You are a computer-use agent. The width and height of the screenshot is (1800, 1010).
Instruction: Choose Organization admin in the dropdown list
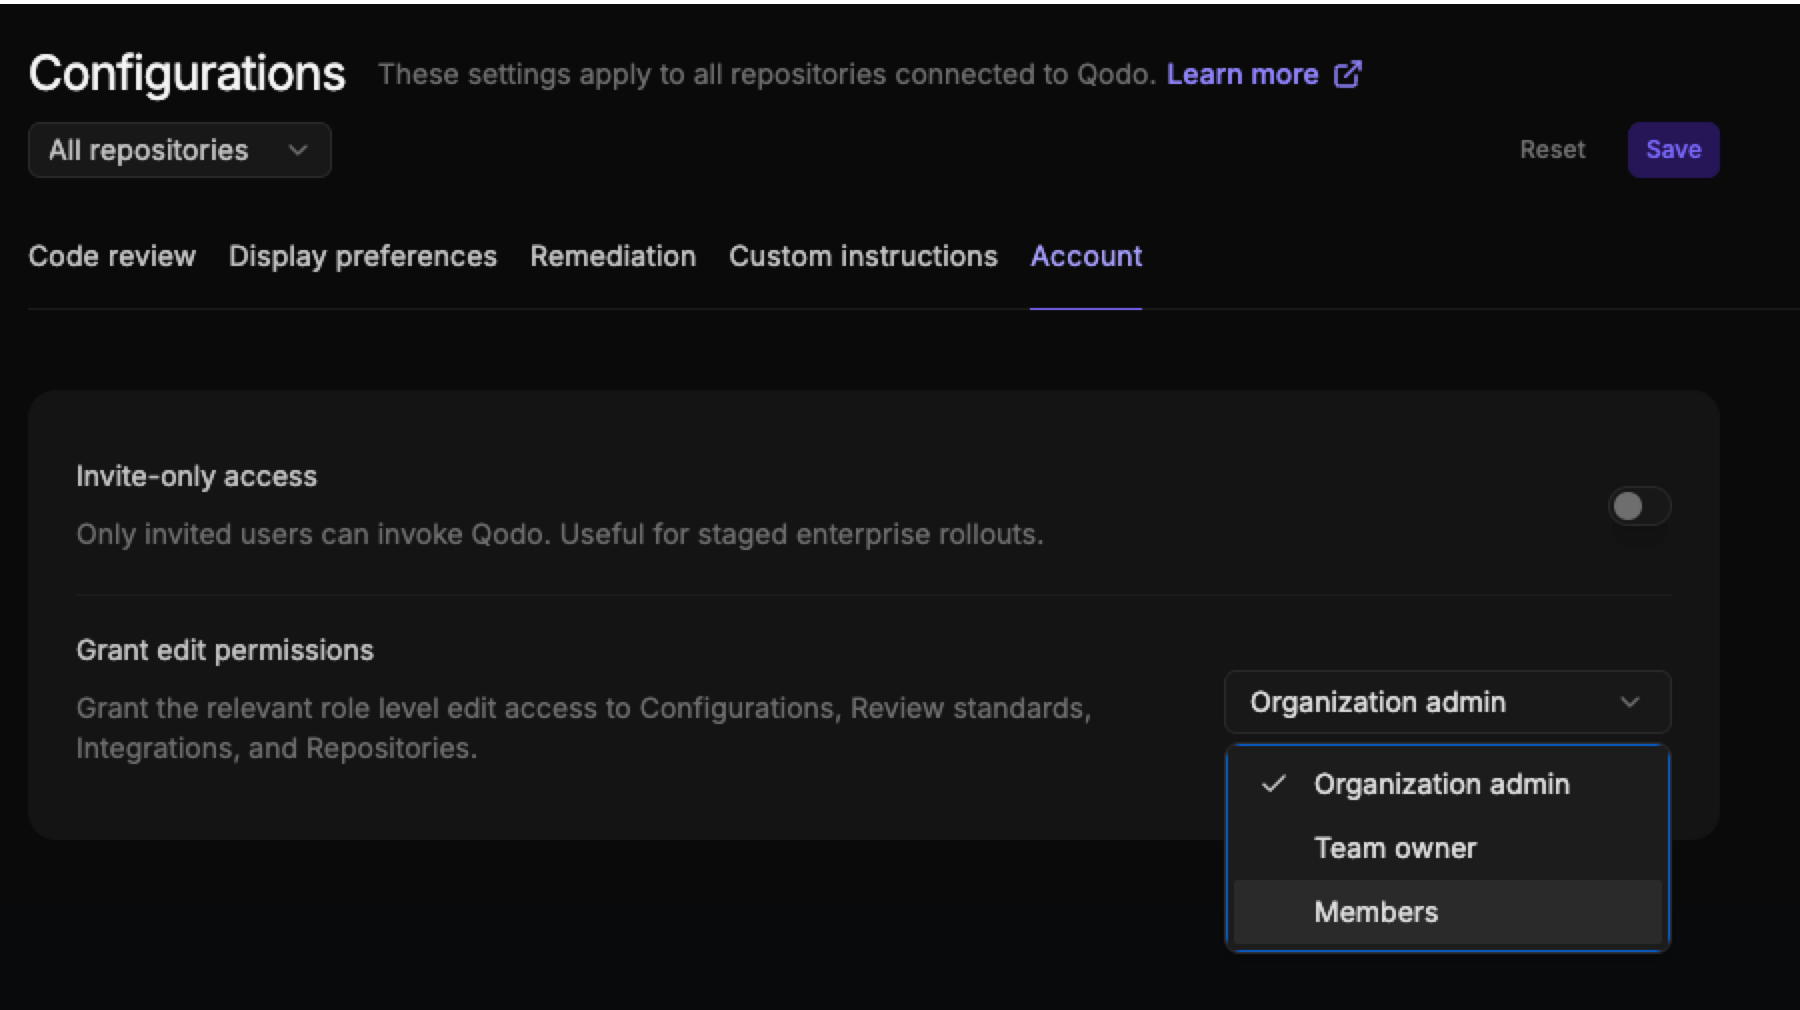(1447, 784)
